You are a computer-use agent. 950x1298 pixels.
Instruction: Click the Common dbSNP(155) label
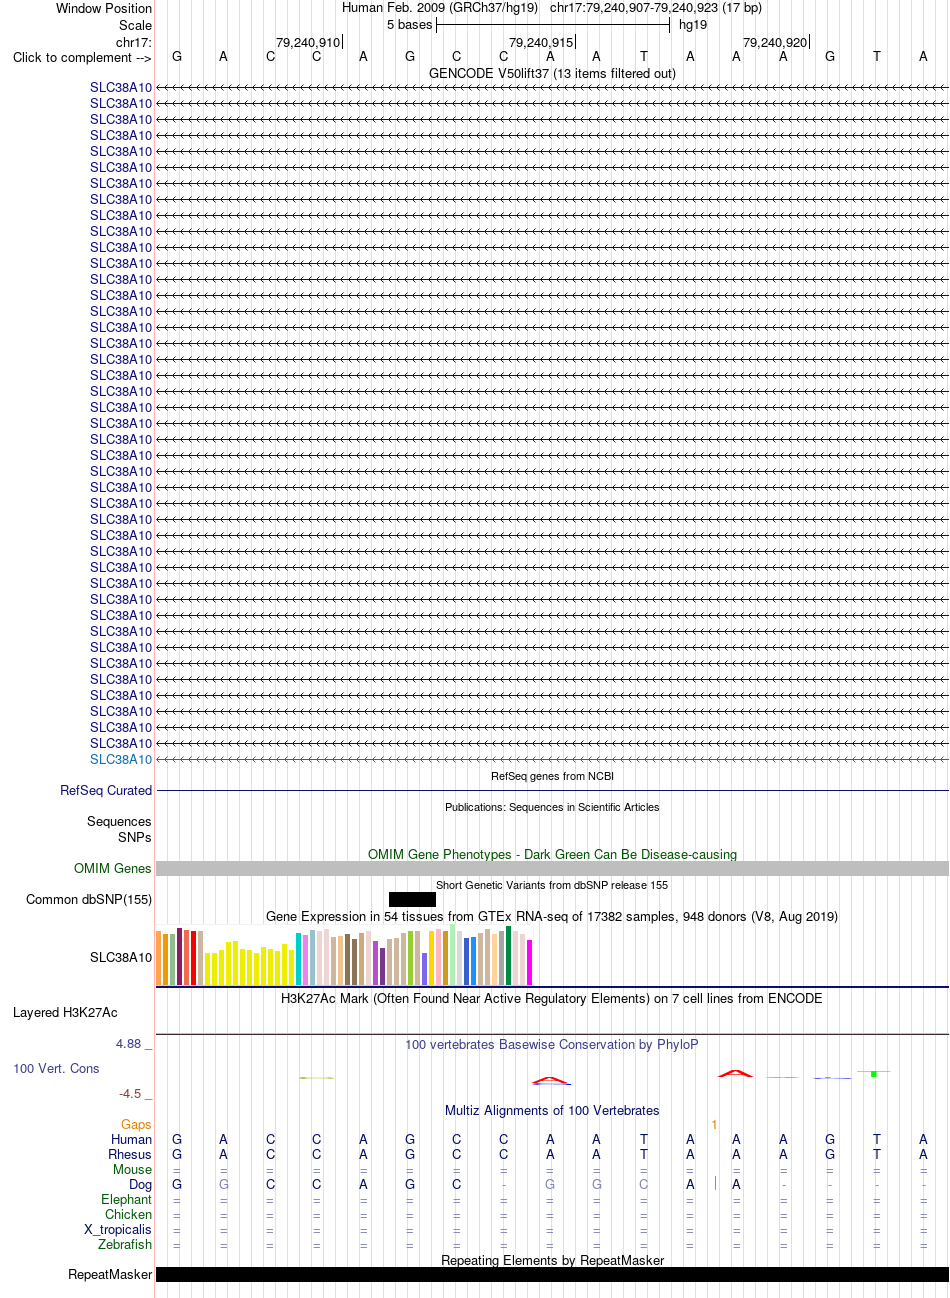[89, 899]
